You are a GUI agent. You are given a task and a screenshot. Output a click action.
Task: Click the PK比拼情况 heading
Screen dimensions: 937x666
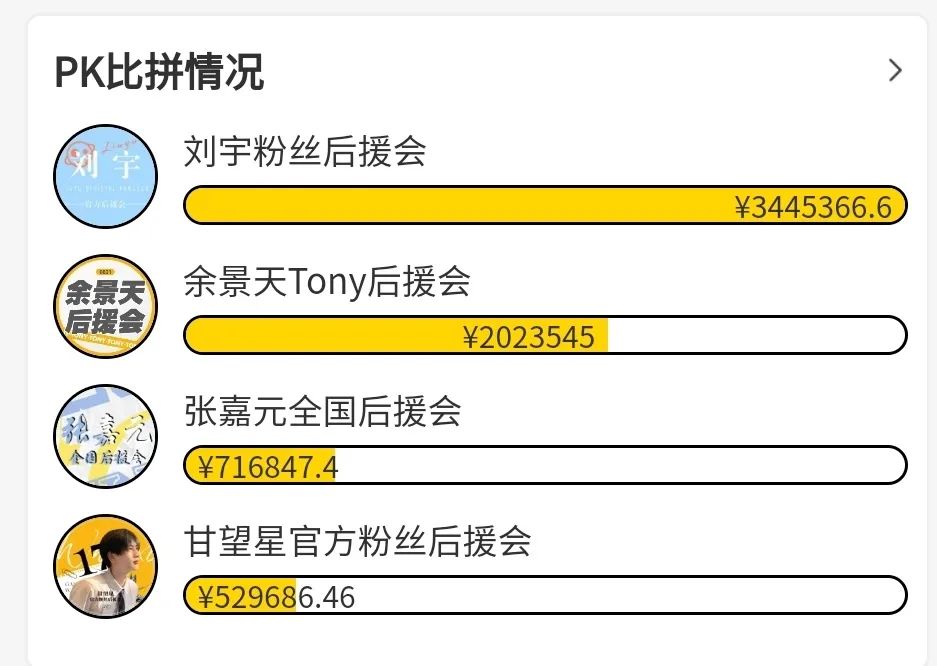[159, 72]
